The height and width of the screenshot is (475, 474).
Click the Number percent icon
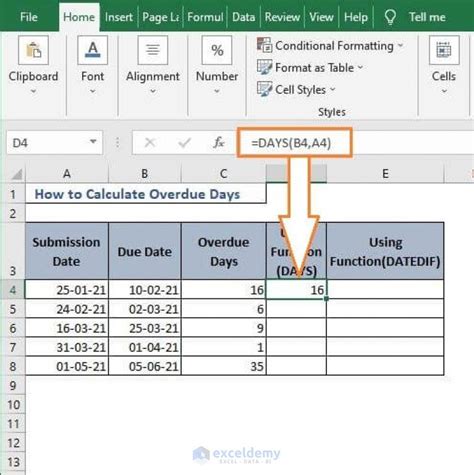coord(217,50)
